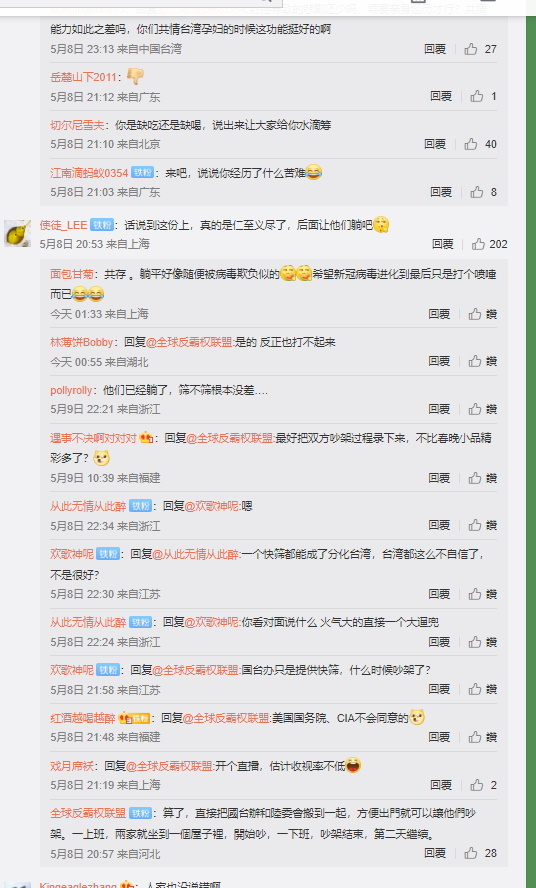Open 欢歌神呢's profile from 22:30 comment
The height and width of the screenshot is (888, 536).
click(x=72, y=554)
